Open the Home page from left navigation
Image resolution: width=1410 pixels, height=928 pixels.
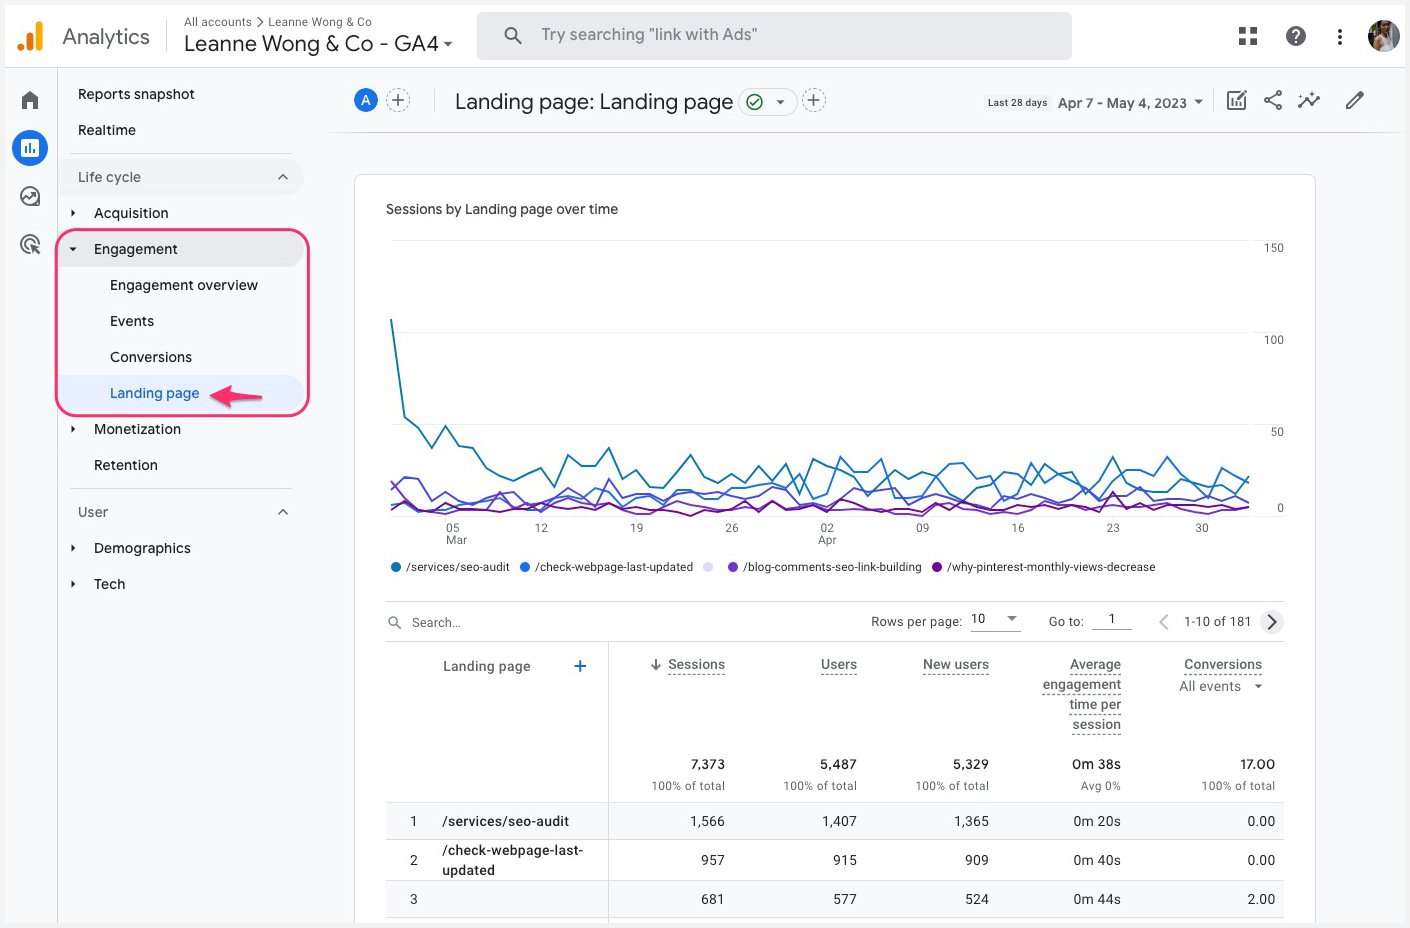29,99
